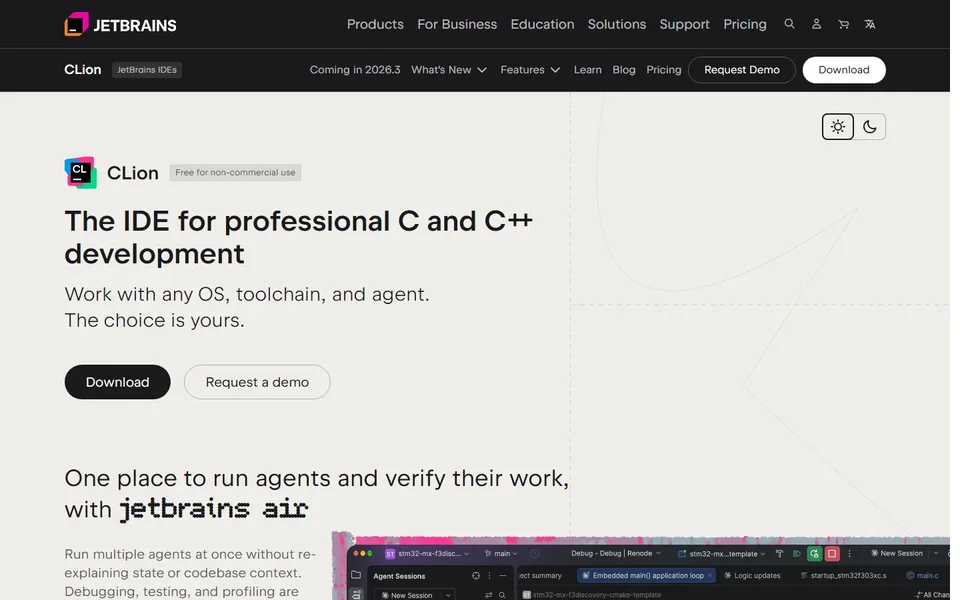This screenshot has width=960, height=600.
Task: Open the Education menu
Action: click(542, 24)
